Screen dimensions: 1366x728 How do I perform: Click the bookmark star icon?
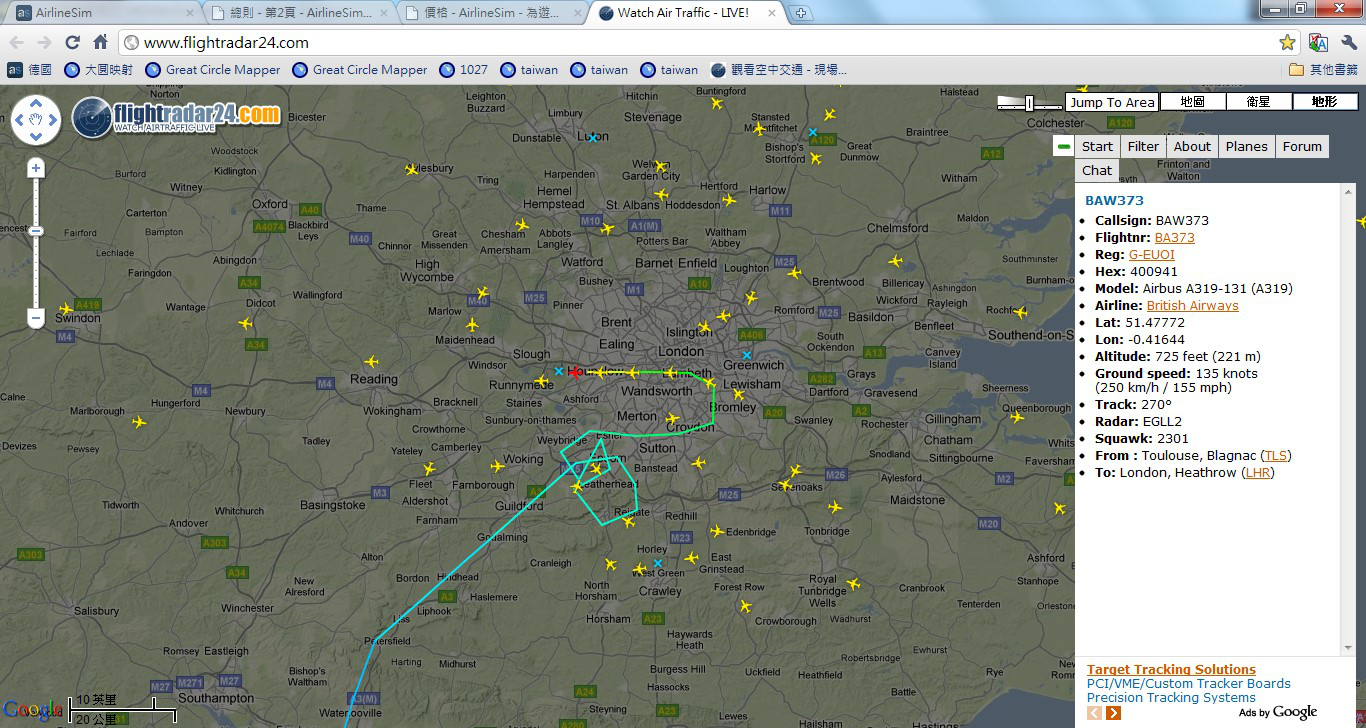click(x=1287, y=43)
